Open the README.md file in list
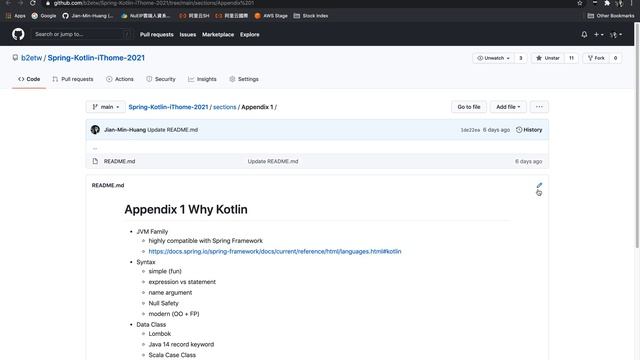640x360 pixels. 119,161
